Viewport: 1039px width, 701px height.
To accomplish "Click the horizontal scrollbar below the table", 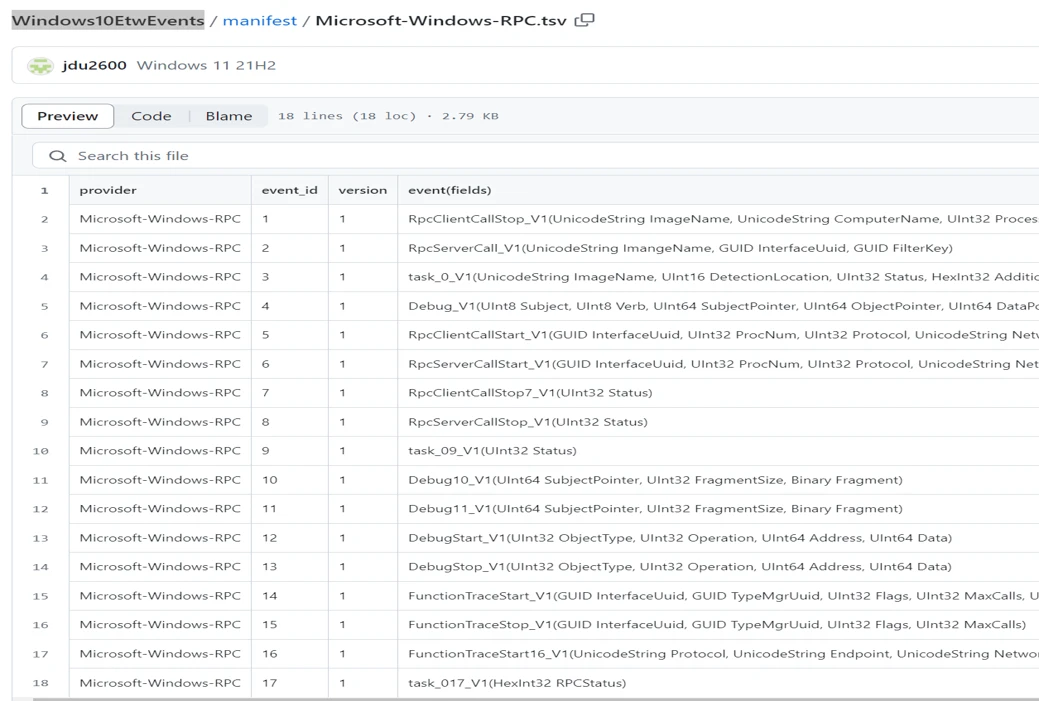I will point(500,699).
